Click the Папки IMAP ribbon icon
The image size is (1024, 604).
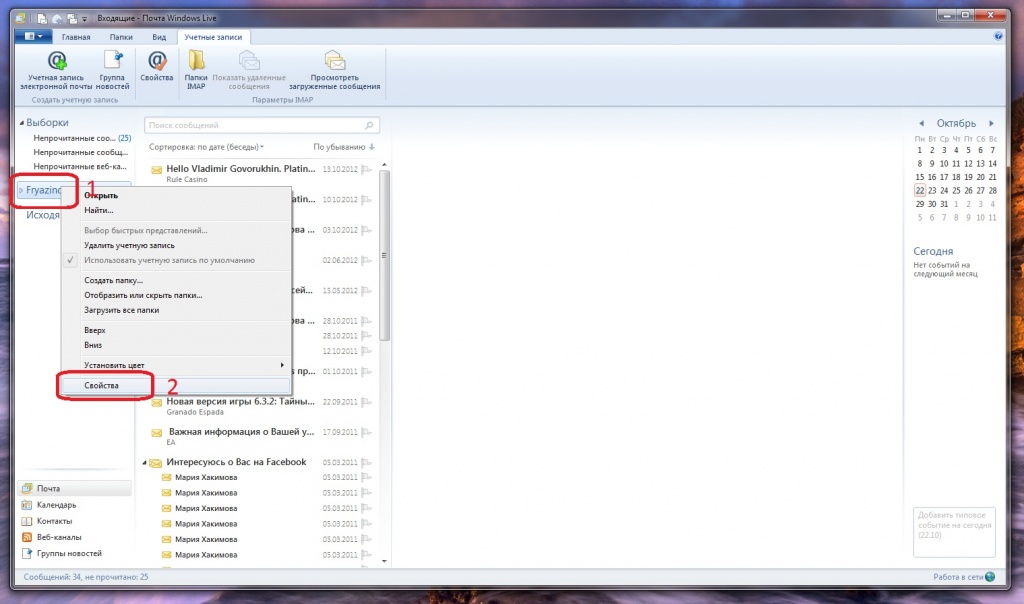(196, 62)
